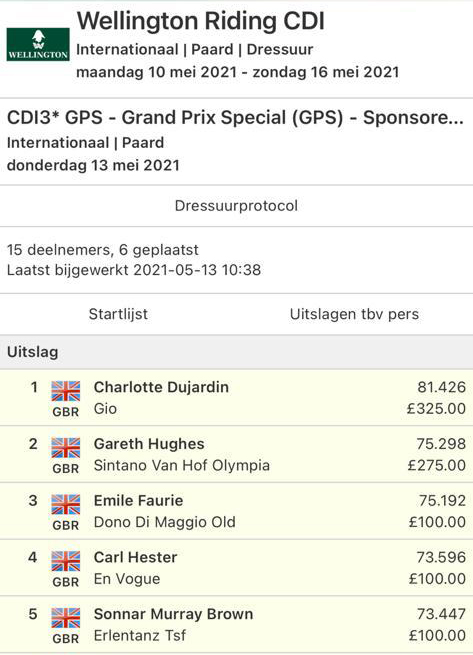Viewport: 473px width, 655px height.
Task: Select the CDI3* GPS Grand Prix Special heading
Action: (x=235, y=118)
